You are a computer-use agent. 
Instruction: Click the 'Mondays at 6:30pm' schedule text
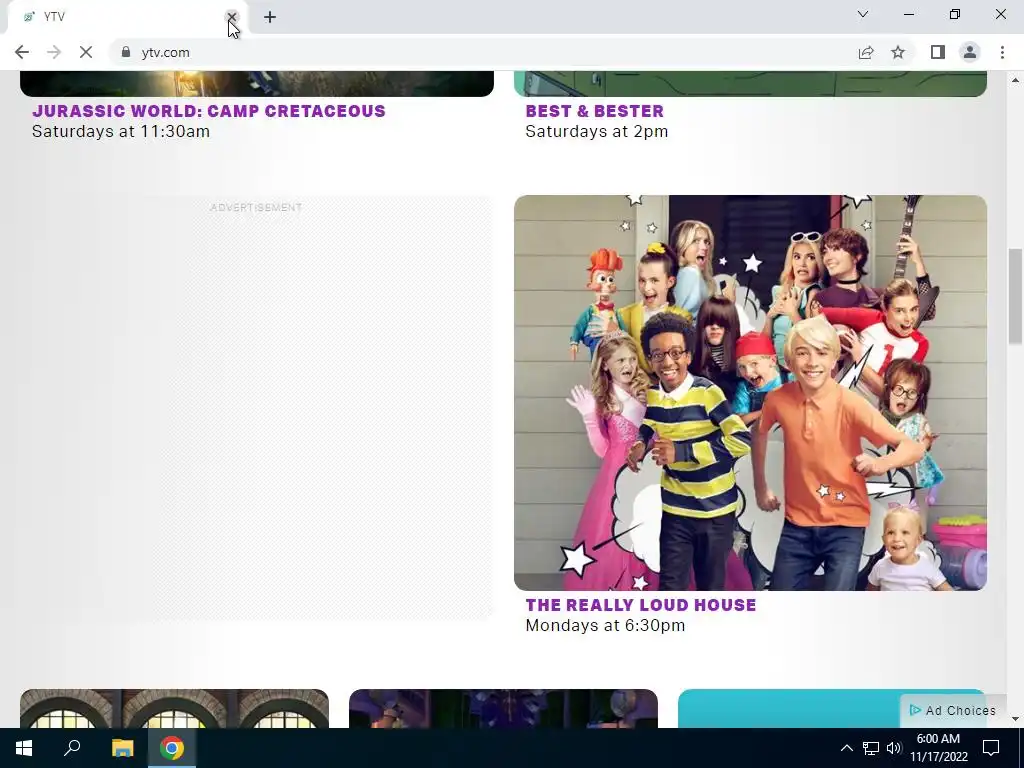605,626
